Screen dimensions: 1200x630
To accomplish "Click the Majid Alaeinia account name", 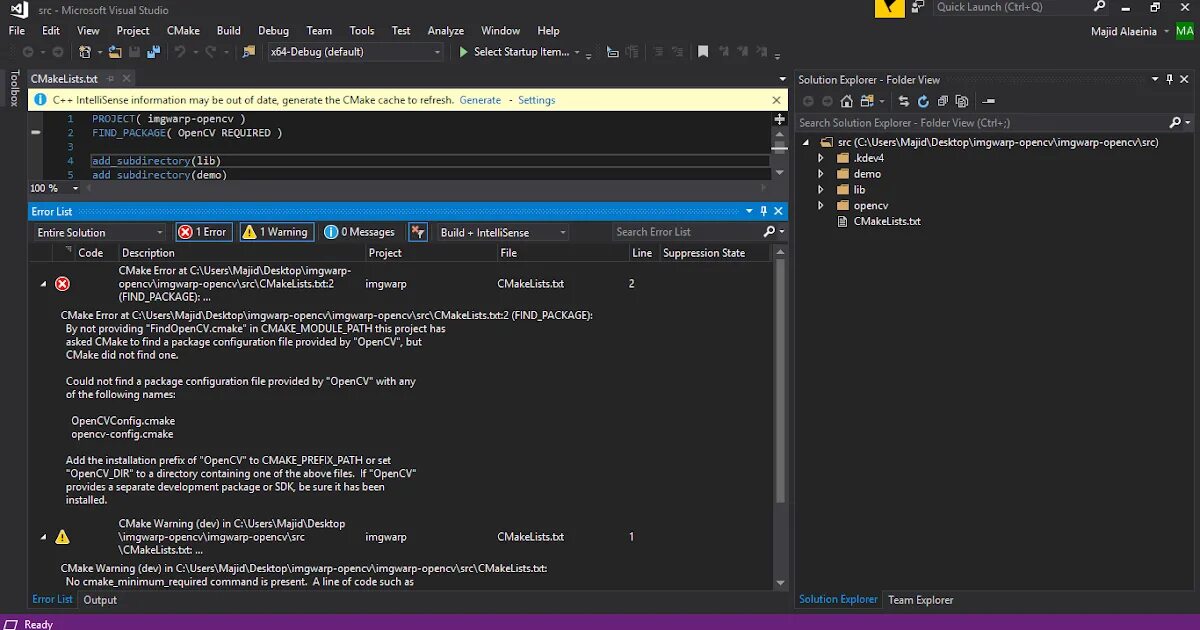I will click(1123, 31).
